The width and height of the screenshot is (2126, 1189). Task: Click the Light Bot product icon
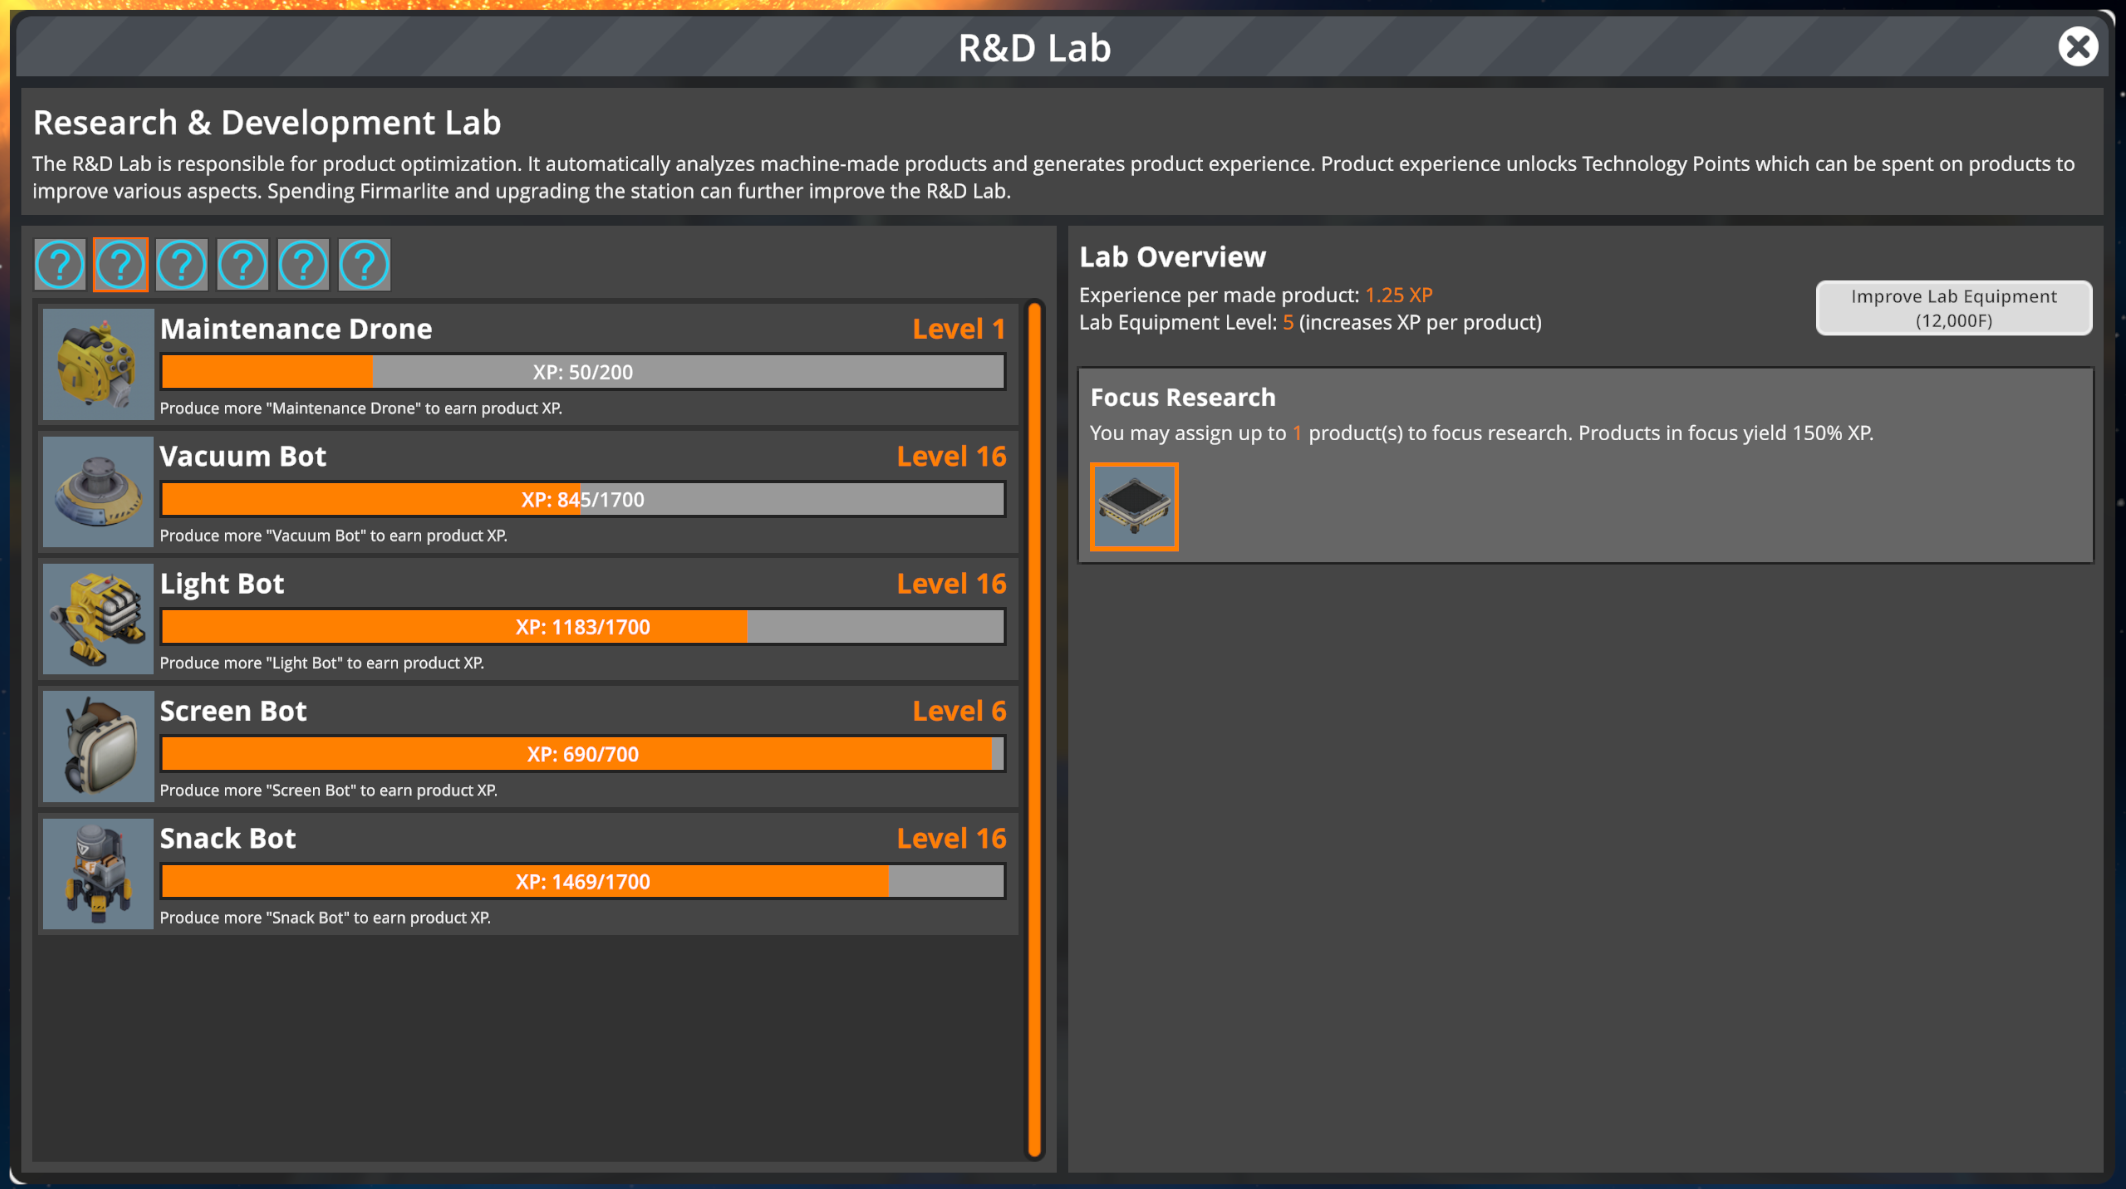point(97,618)
